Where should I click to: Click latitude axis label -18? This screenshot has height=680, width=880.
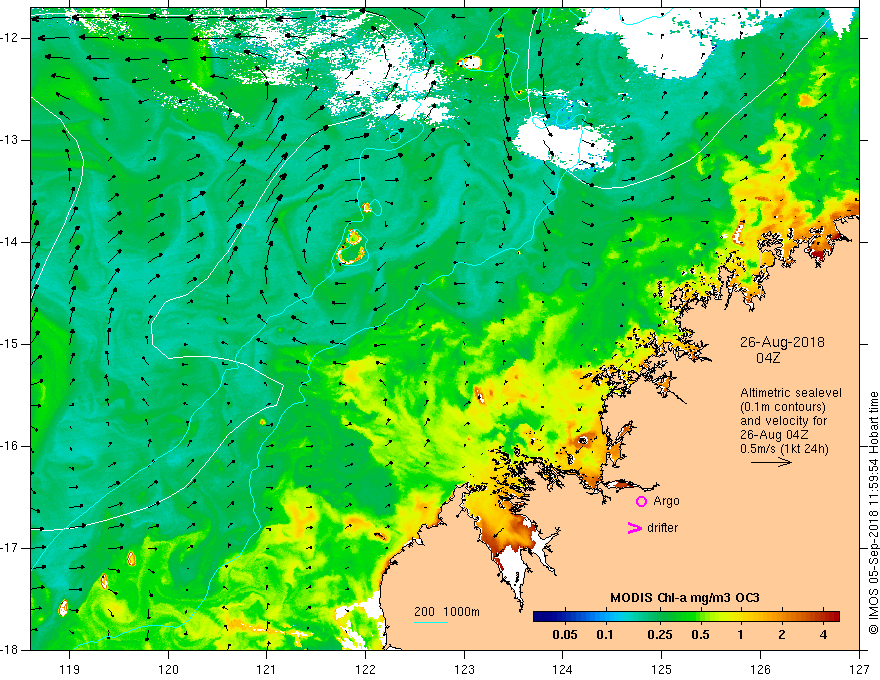click(10, 650)
